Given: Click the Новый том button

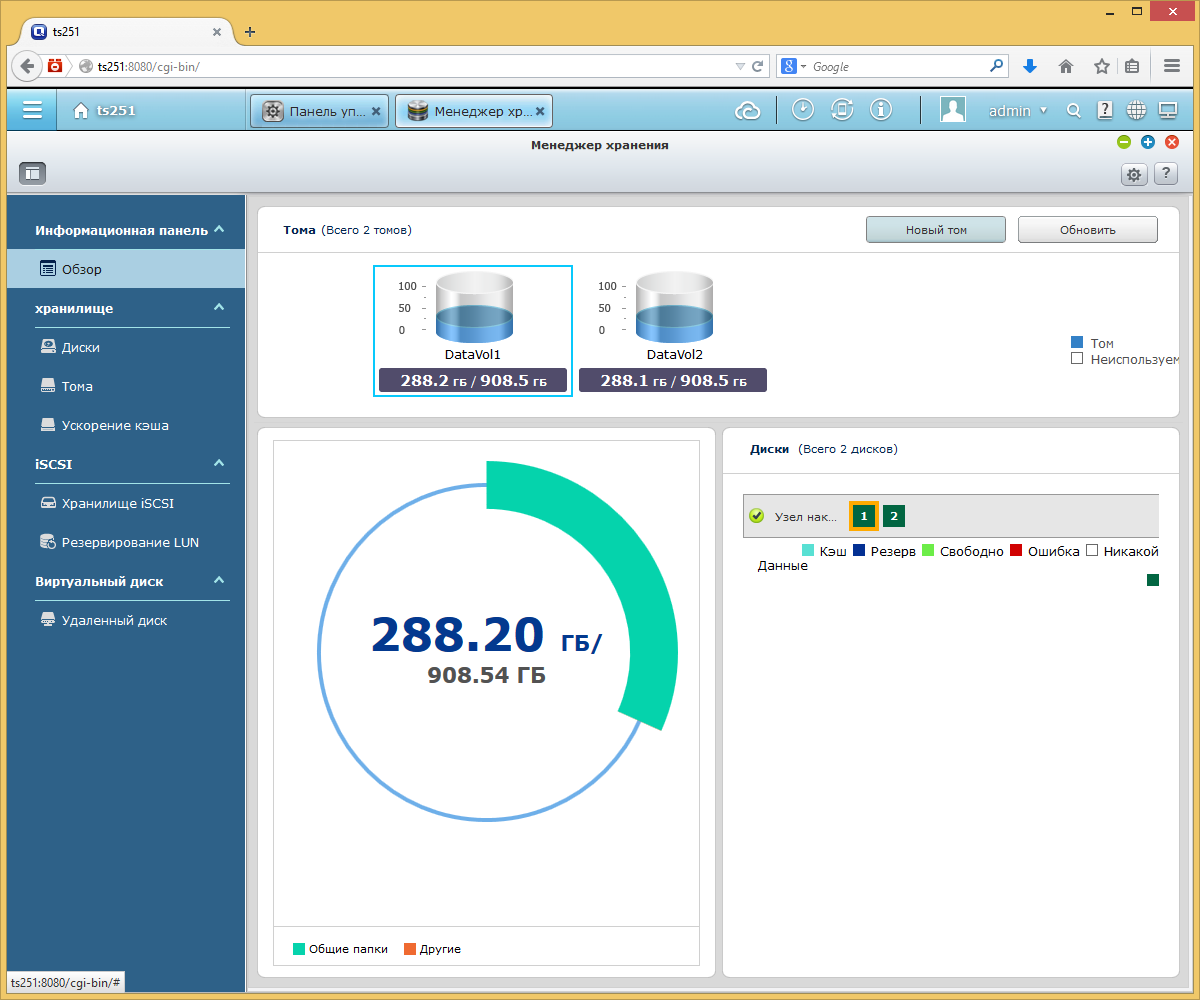Looking at the screenshot, I should [936, 229].
